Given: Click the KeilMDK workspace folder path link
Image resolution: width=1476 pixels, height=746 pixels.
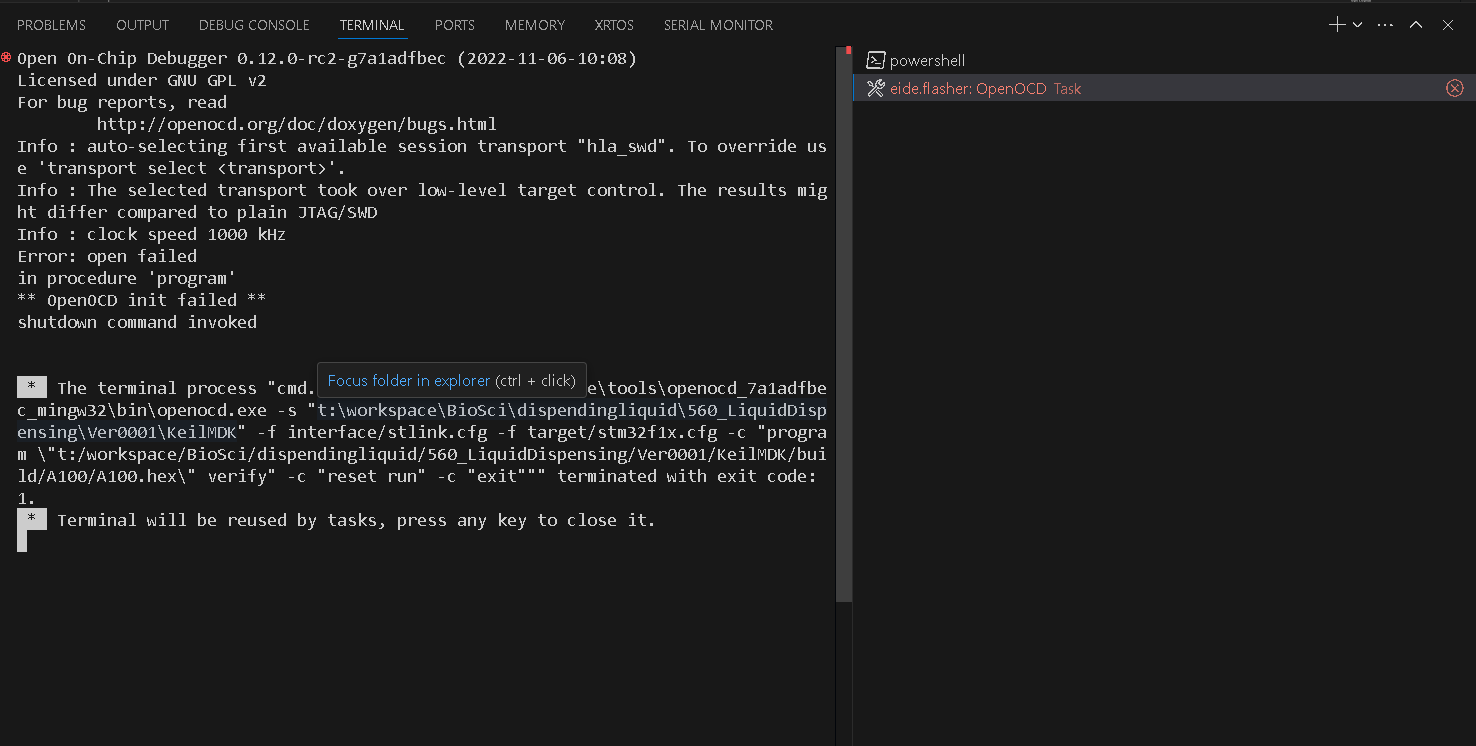Looking at the screenshot, I should coord(422,421).
